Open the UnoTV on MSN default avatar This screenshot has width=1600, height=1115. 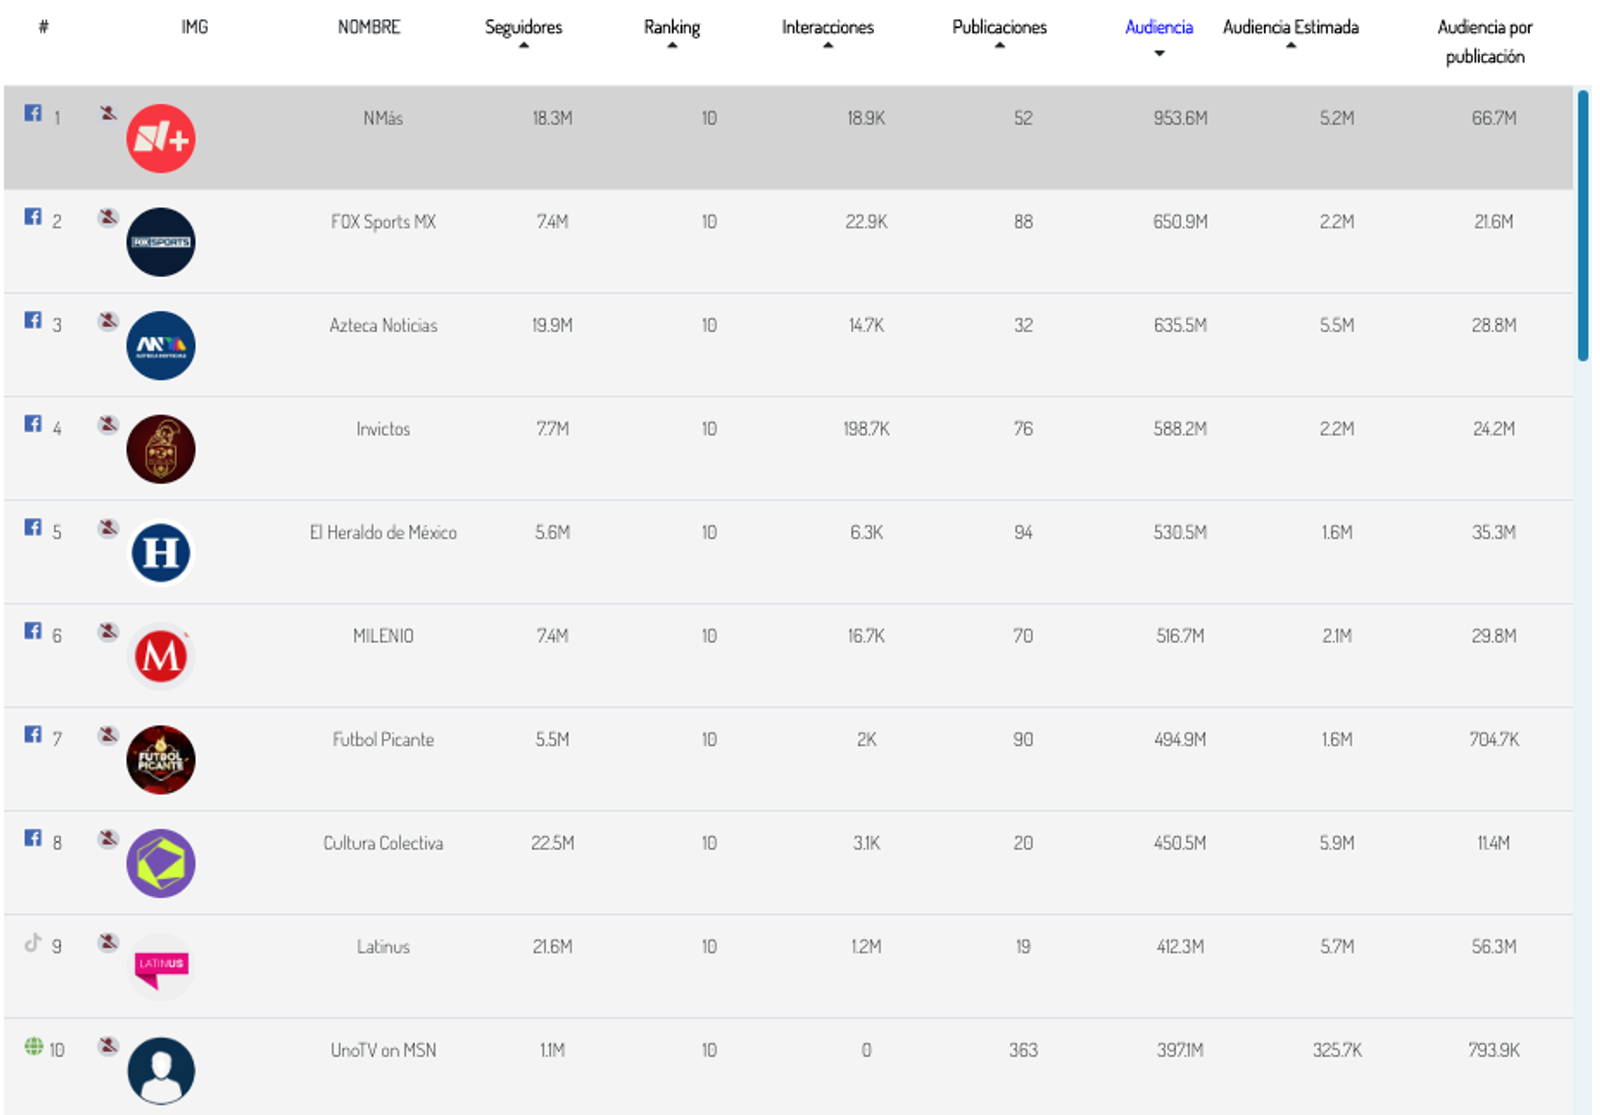(x=161, y=1071)
